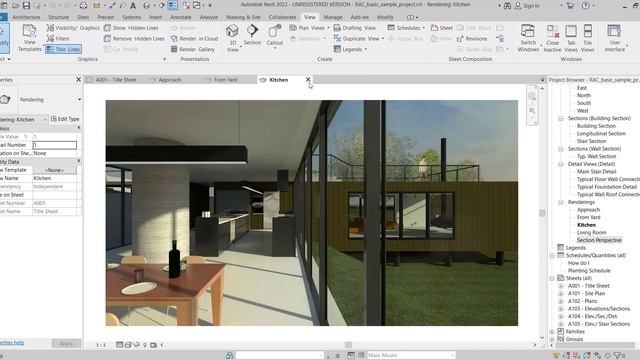Click Tile Views button

coord(587,38)
